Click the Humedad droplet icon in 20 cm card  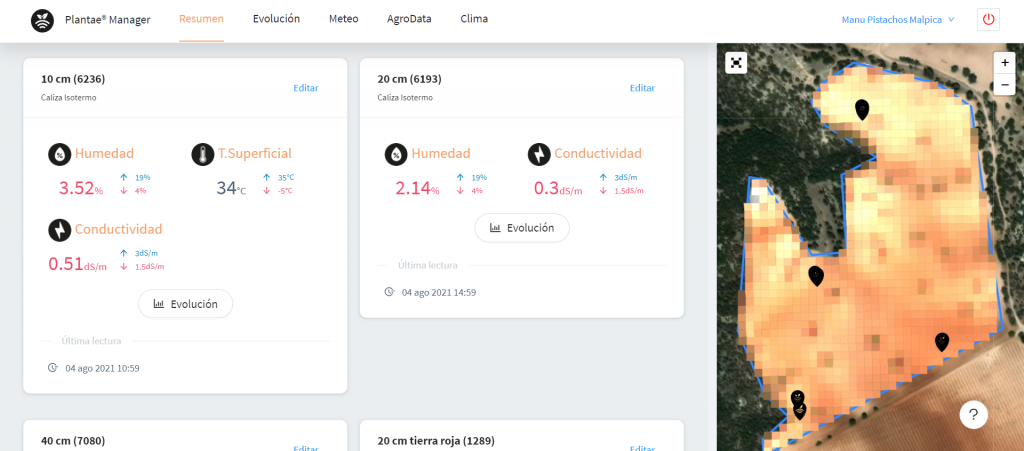coord(396,154)
